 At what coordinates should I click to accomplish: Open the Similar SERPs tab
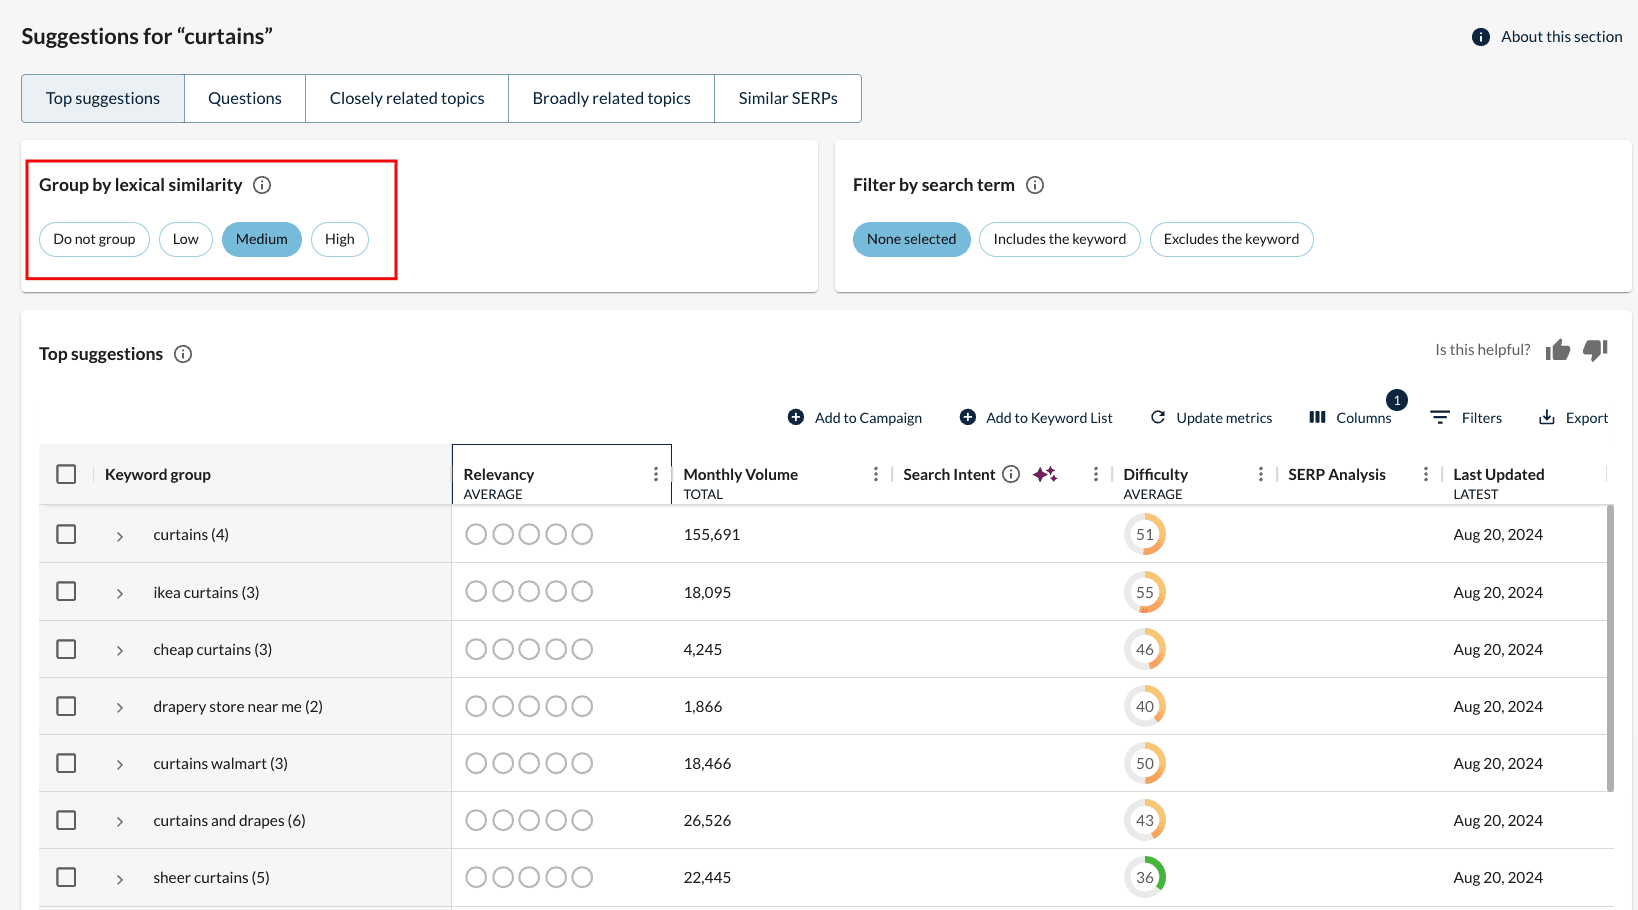(x=787, y=98)
